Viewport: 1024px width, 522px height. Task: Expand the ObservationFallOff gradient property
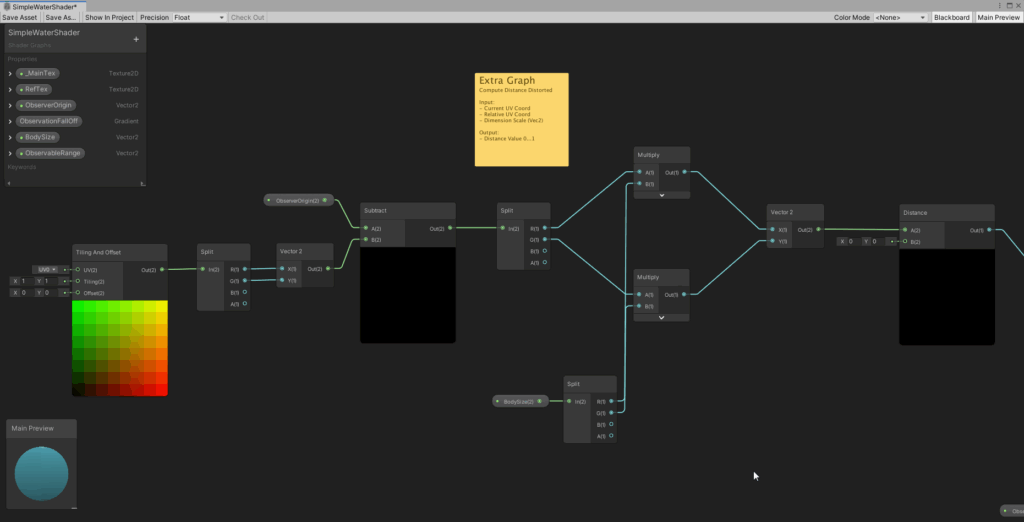(x=10, y=121)
